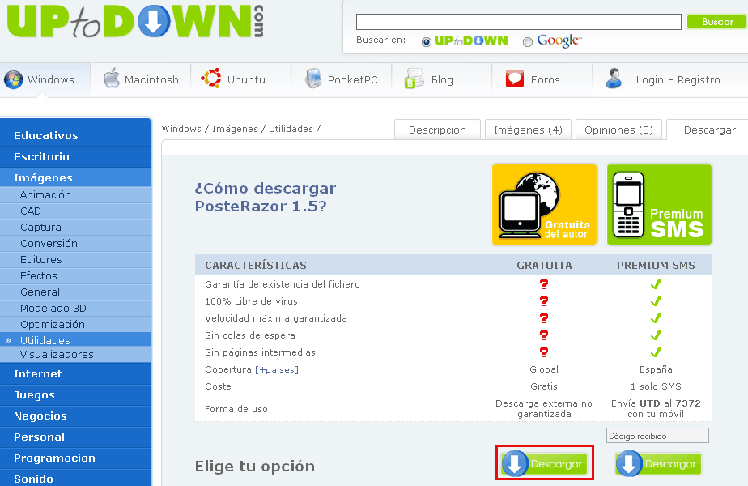Open the Editores subcategory

point(75,259)
